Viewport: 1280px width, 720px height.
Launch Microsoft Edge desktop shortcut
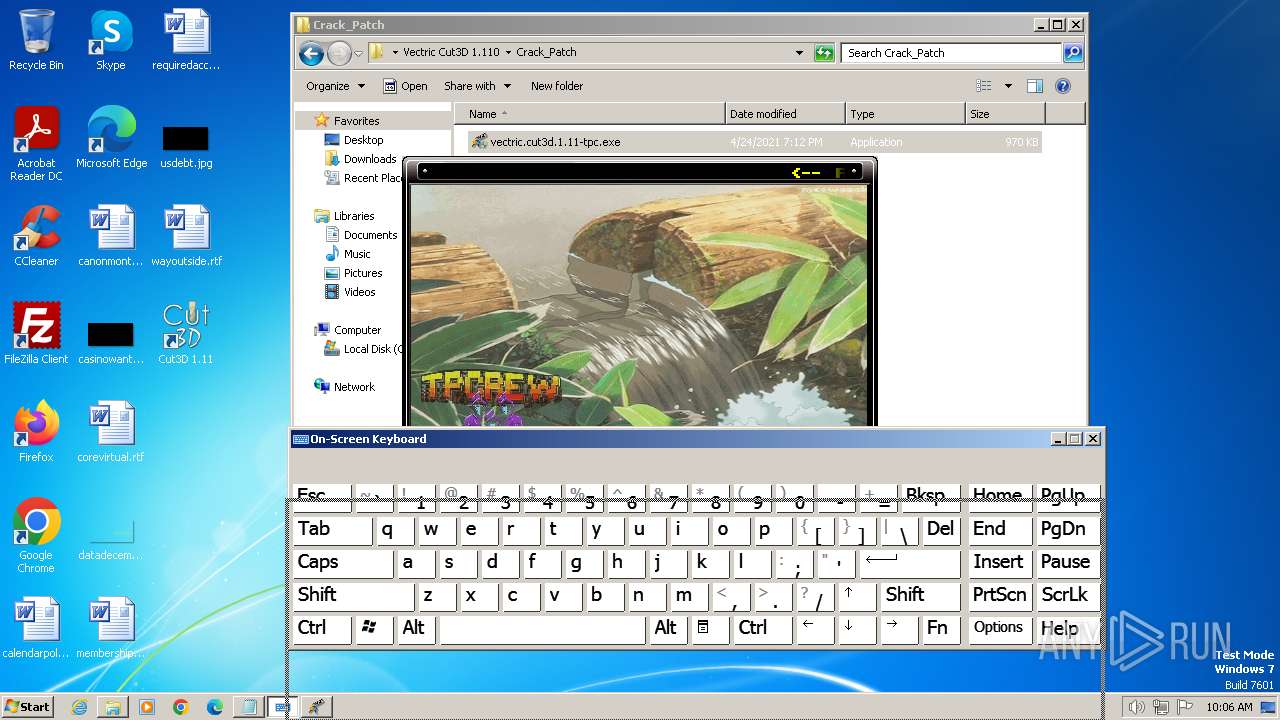(111, 138)
